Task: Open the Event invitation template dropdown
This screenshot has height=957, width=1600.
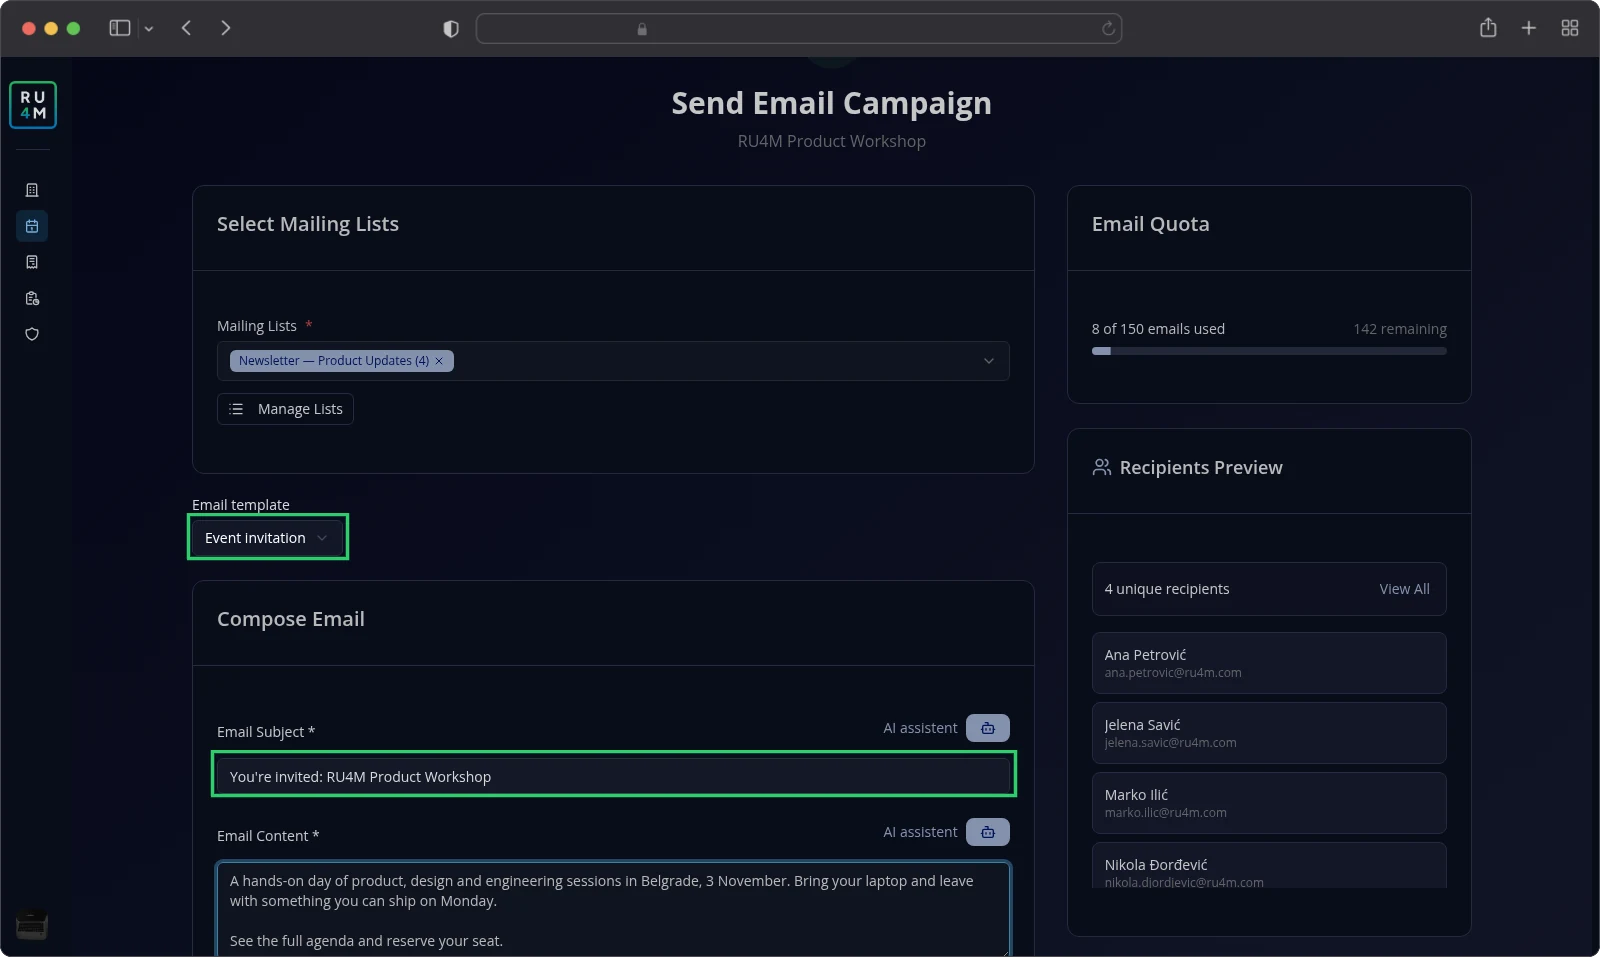Action: [x=268, y=538]
